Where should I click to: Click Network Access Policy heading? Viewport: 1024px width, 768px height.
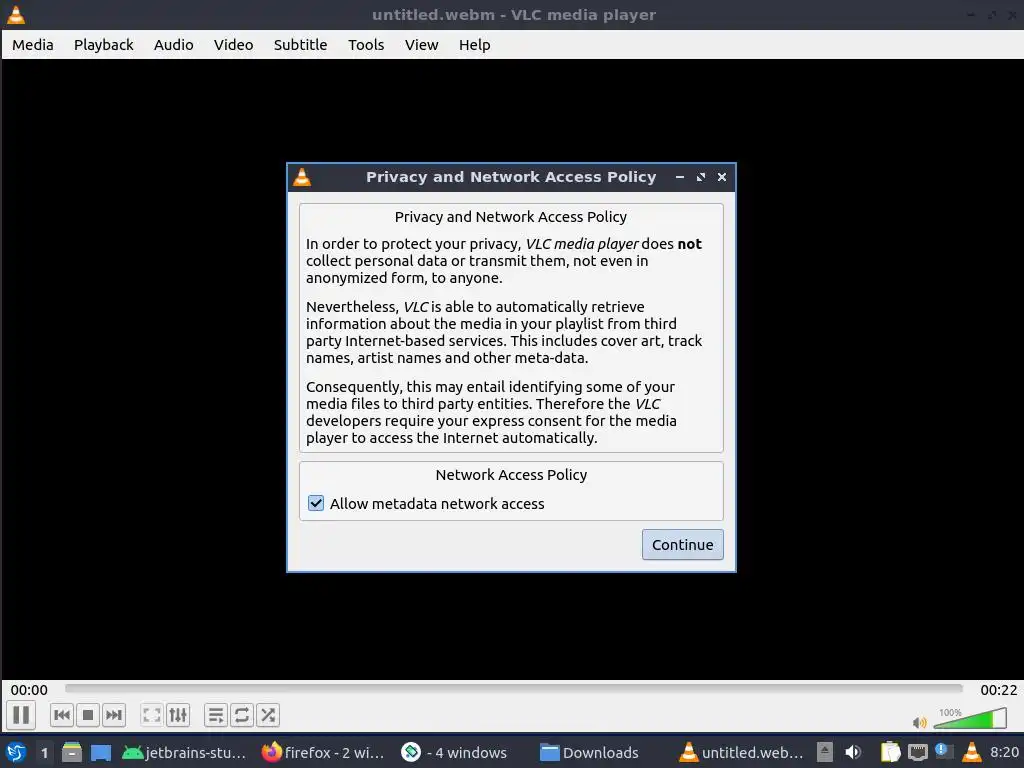pos(511,475)
